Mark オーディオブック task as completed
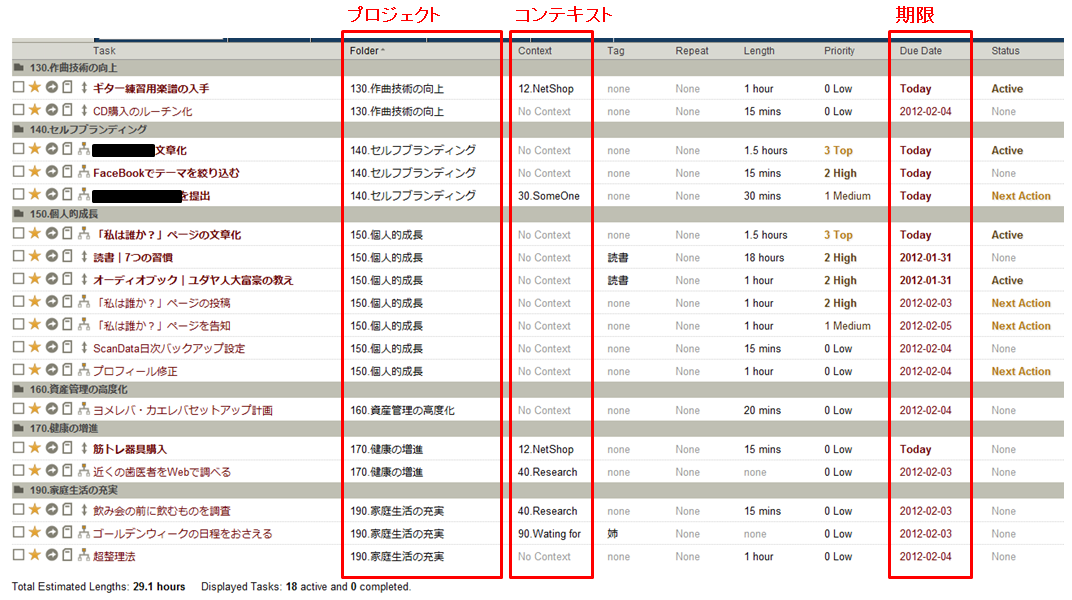The width and height of the screenshot is (1072, 600). [19, 280]
